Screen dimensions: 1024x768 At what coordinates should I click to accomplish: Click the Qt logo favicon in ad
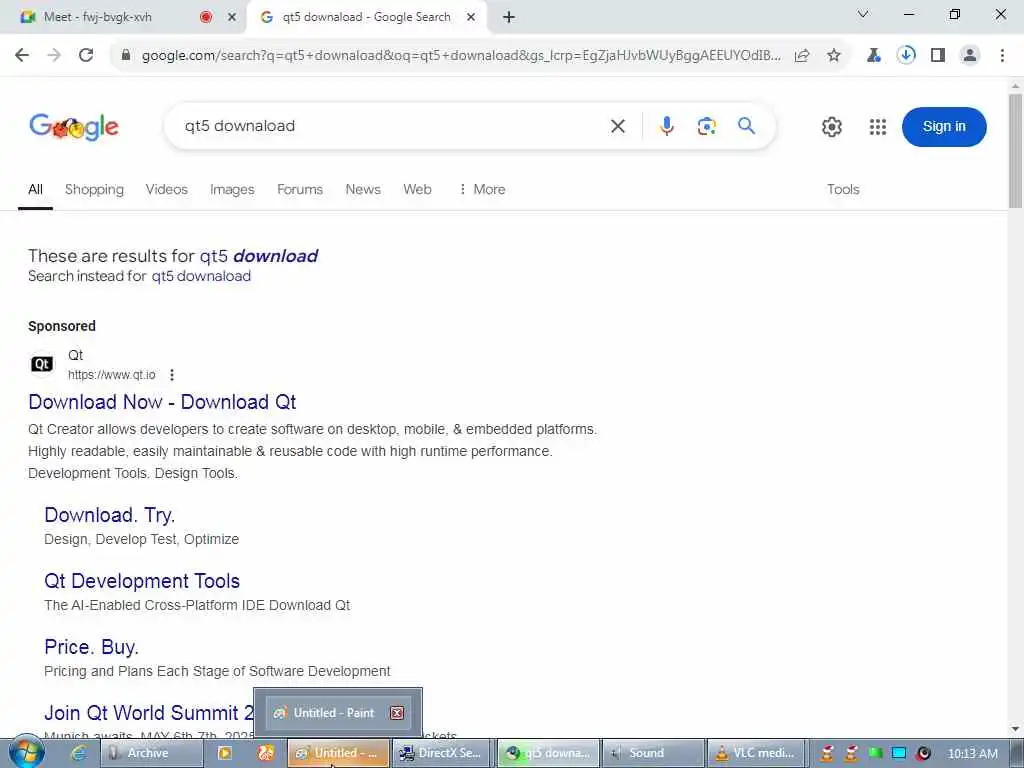pos(42,364)
